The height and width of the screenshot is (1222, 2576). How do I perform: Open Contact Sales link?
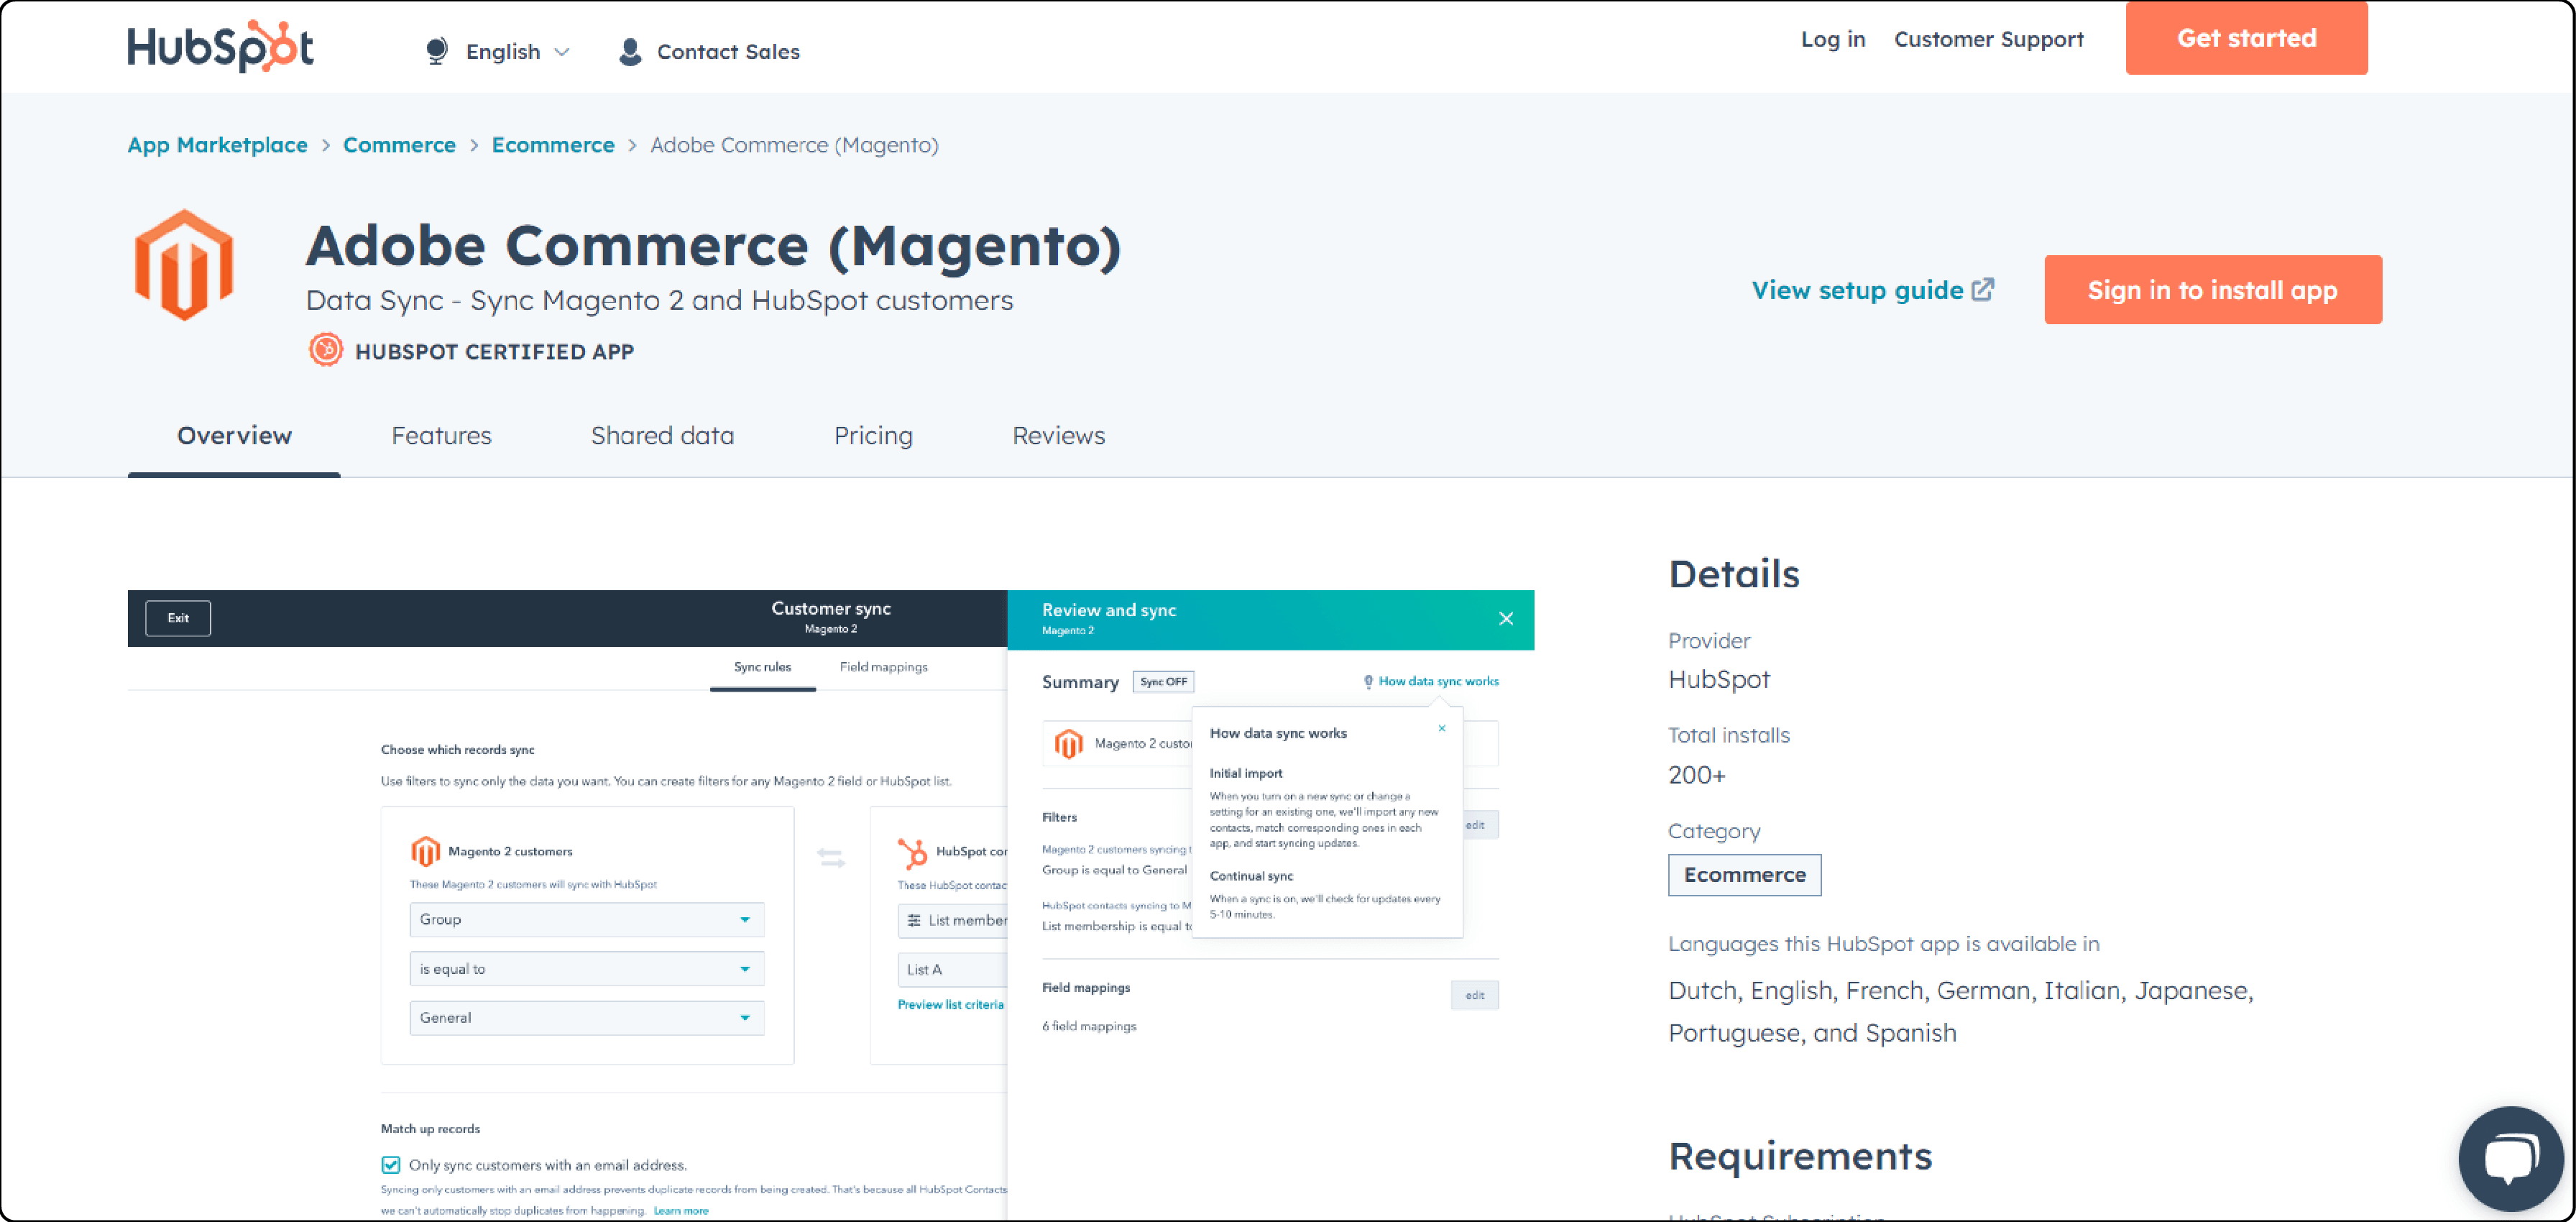tap(728, 52)
